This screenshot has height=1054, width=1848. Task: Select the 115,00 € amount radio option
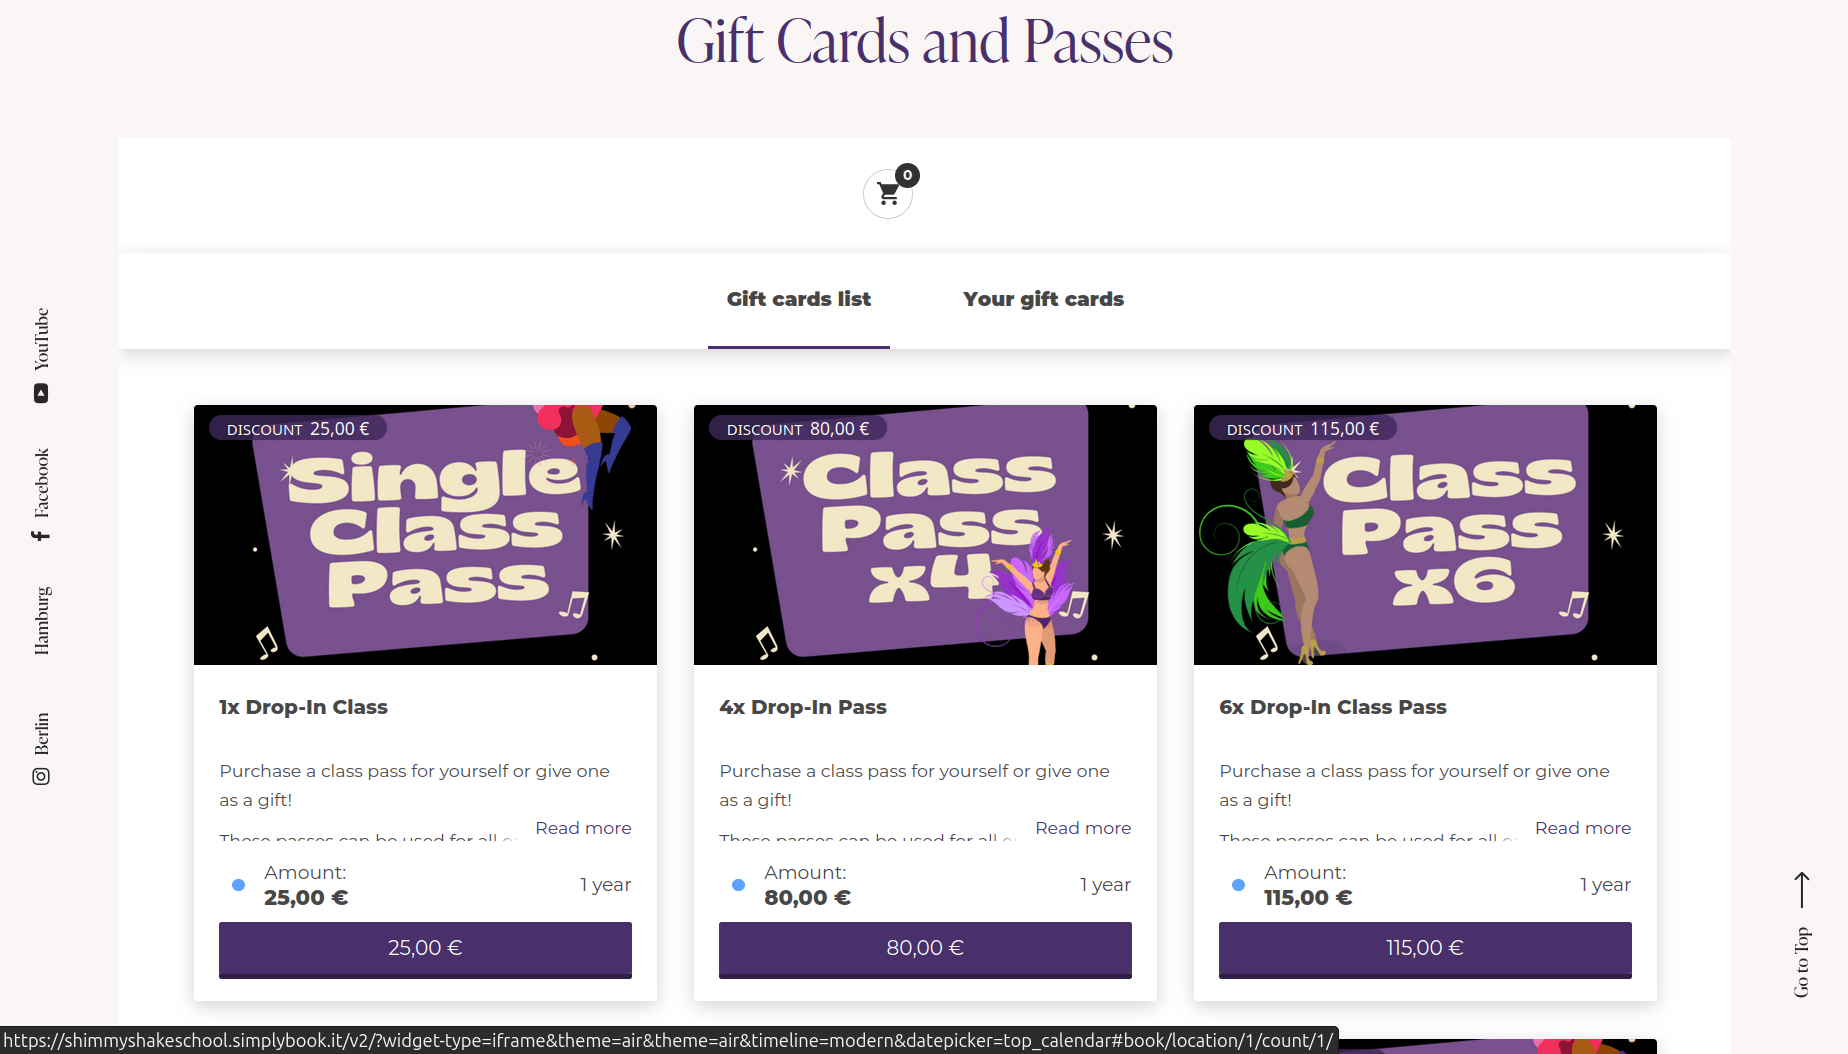(1238, 885)
